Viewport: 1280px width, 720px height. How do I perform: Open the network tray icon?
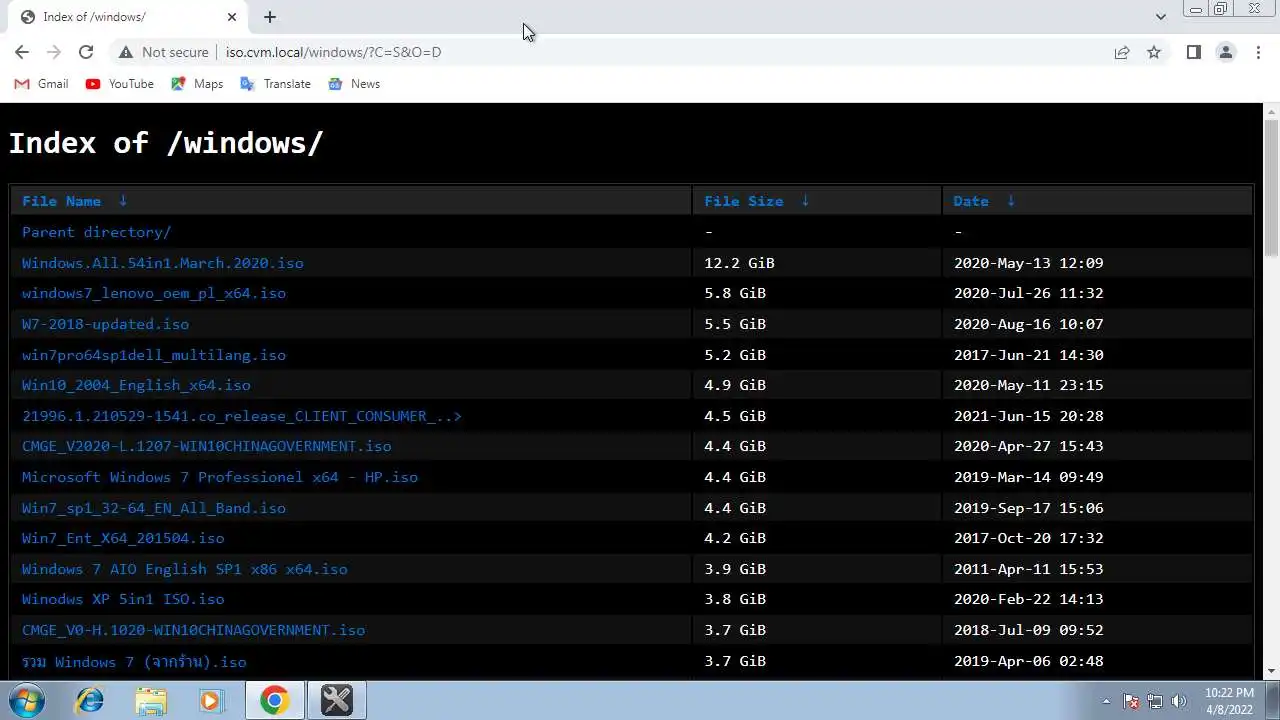click(1155, 701)
